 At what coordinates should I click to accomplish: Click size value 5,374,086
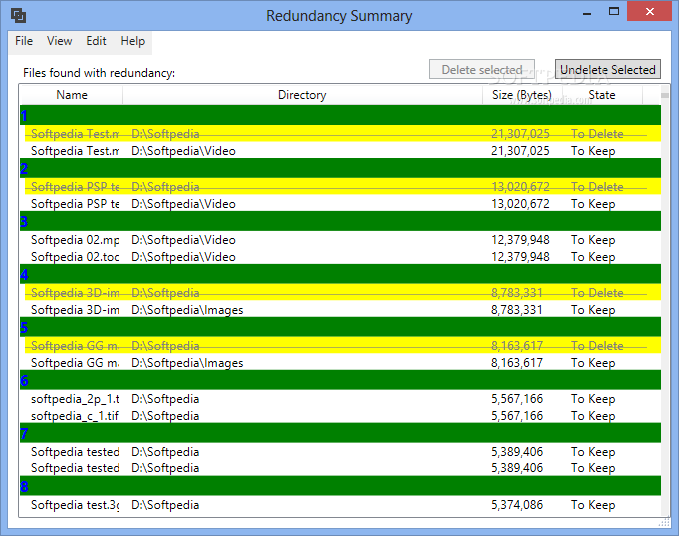pos(517,505)
